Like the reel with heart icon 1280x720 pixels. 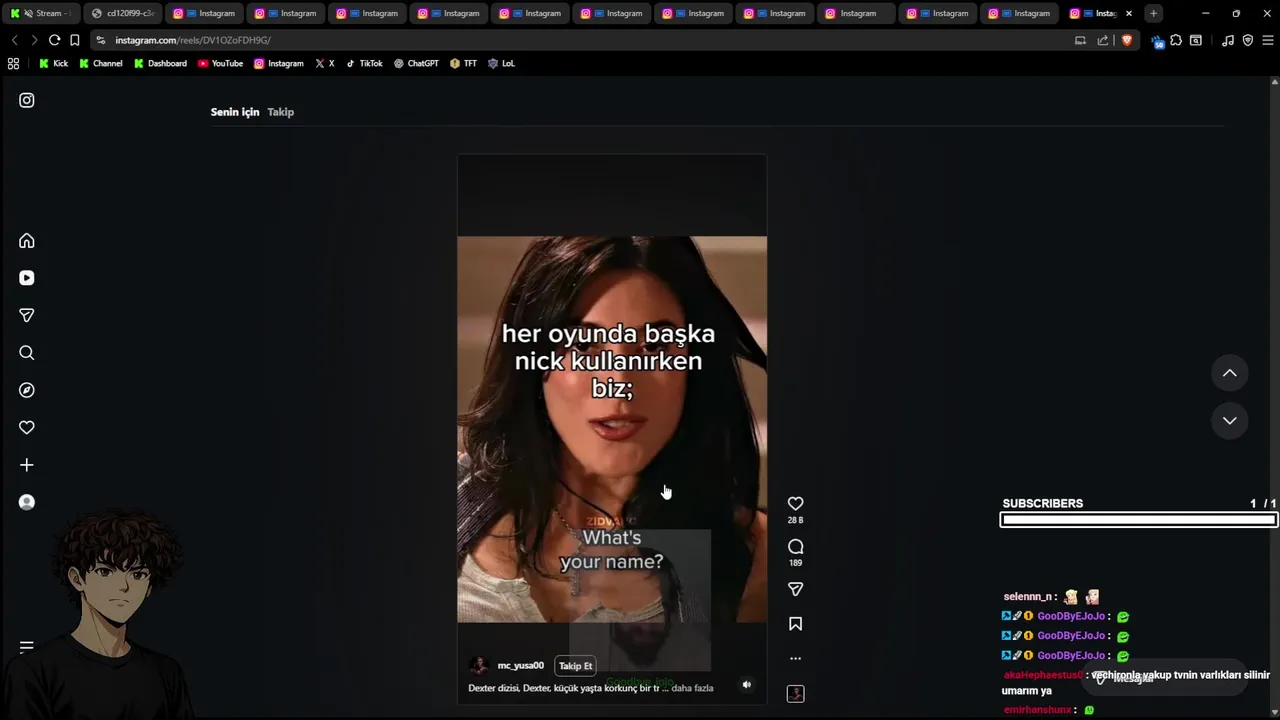click(795, 504)
